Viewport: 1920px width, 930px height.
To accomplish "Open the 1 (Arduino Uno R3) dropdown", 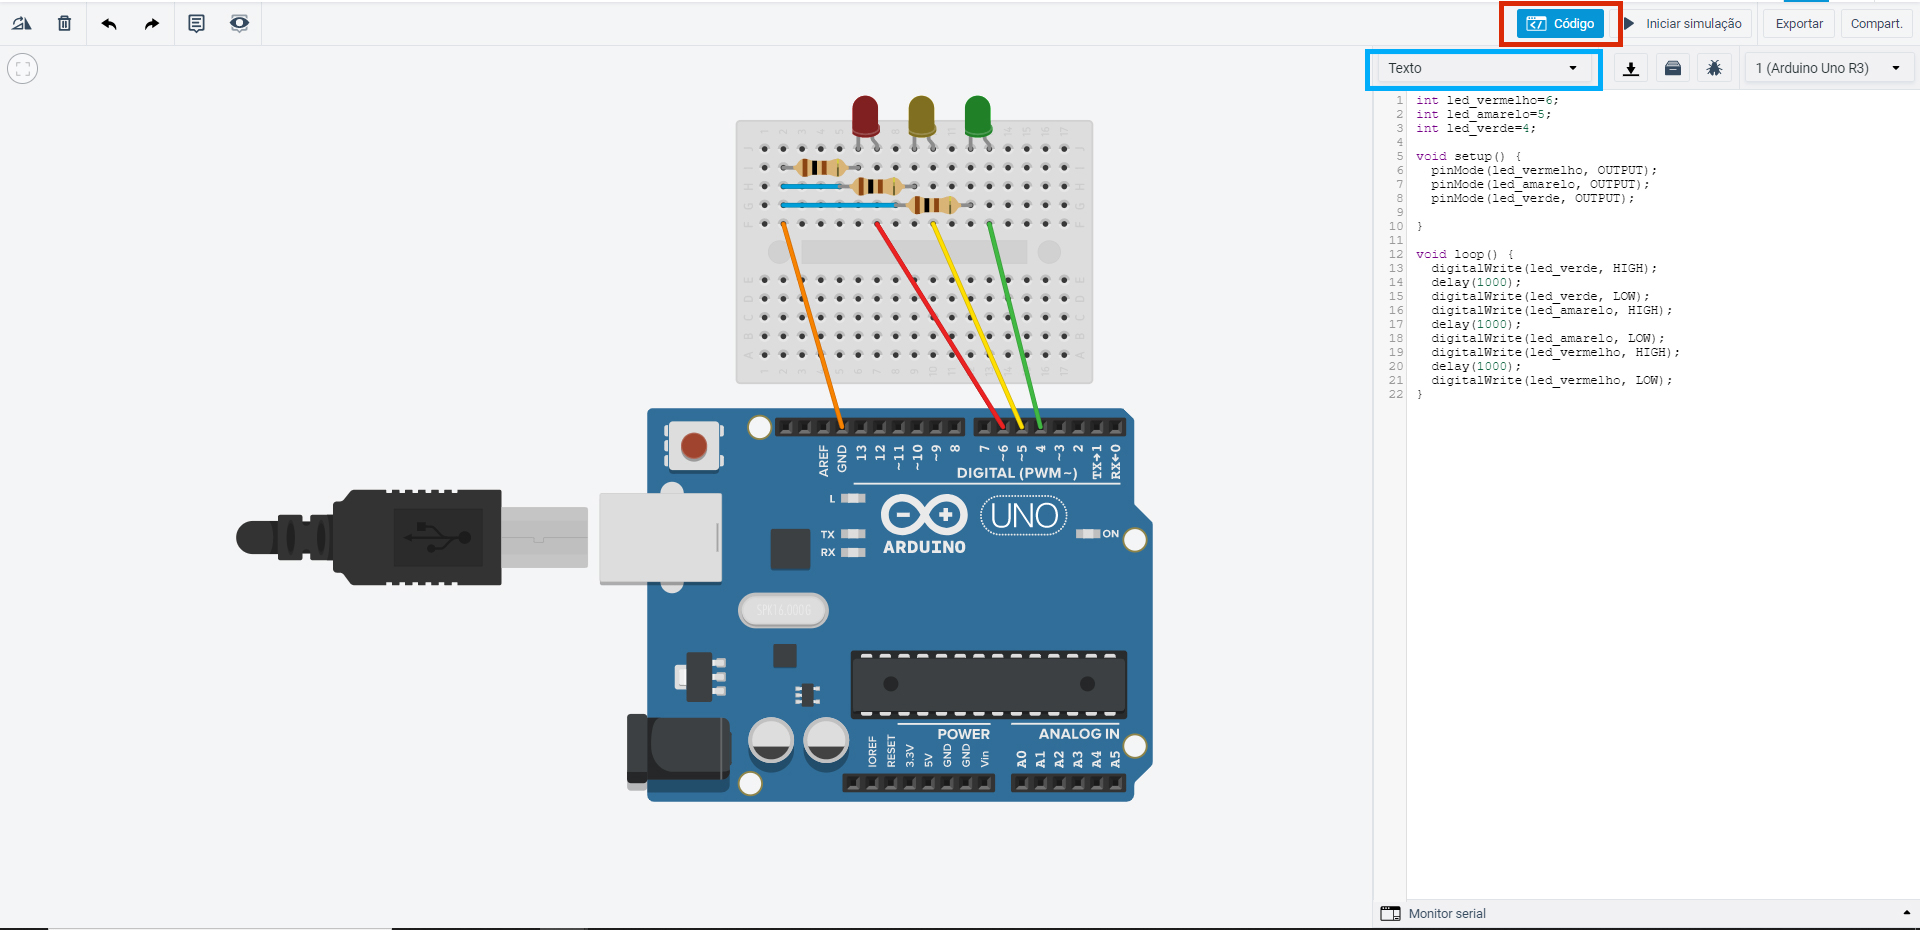I will [x=1828, y=68].
